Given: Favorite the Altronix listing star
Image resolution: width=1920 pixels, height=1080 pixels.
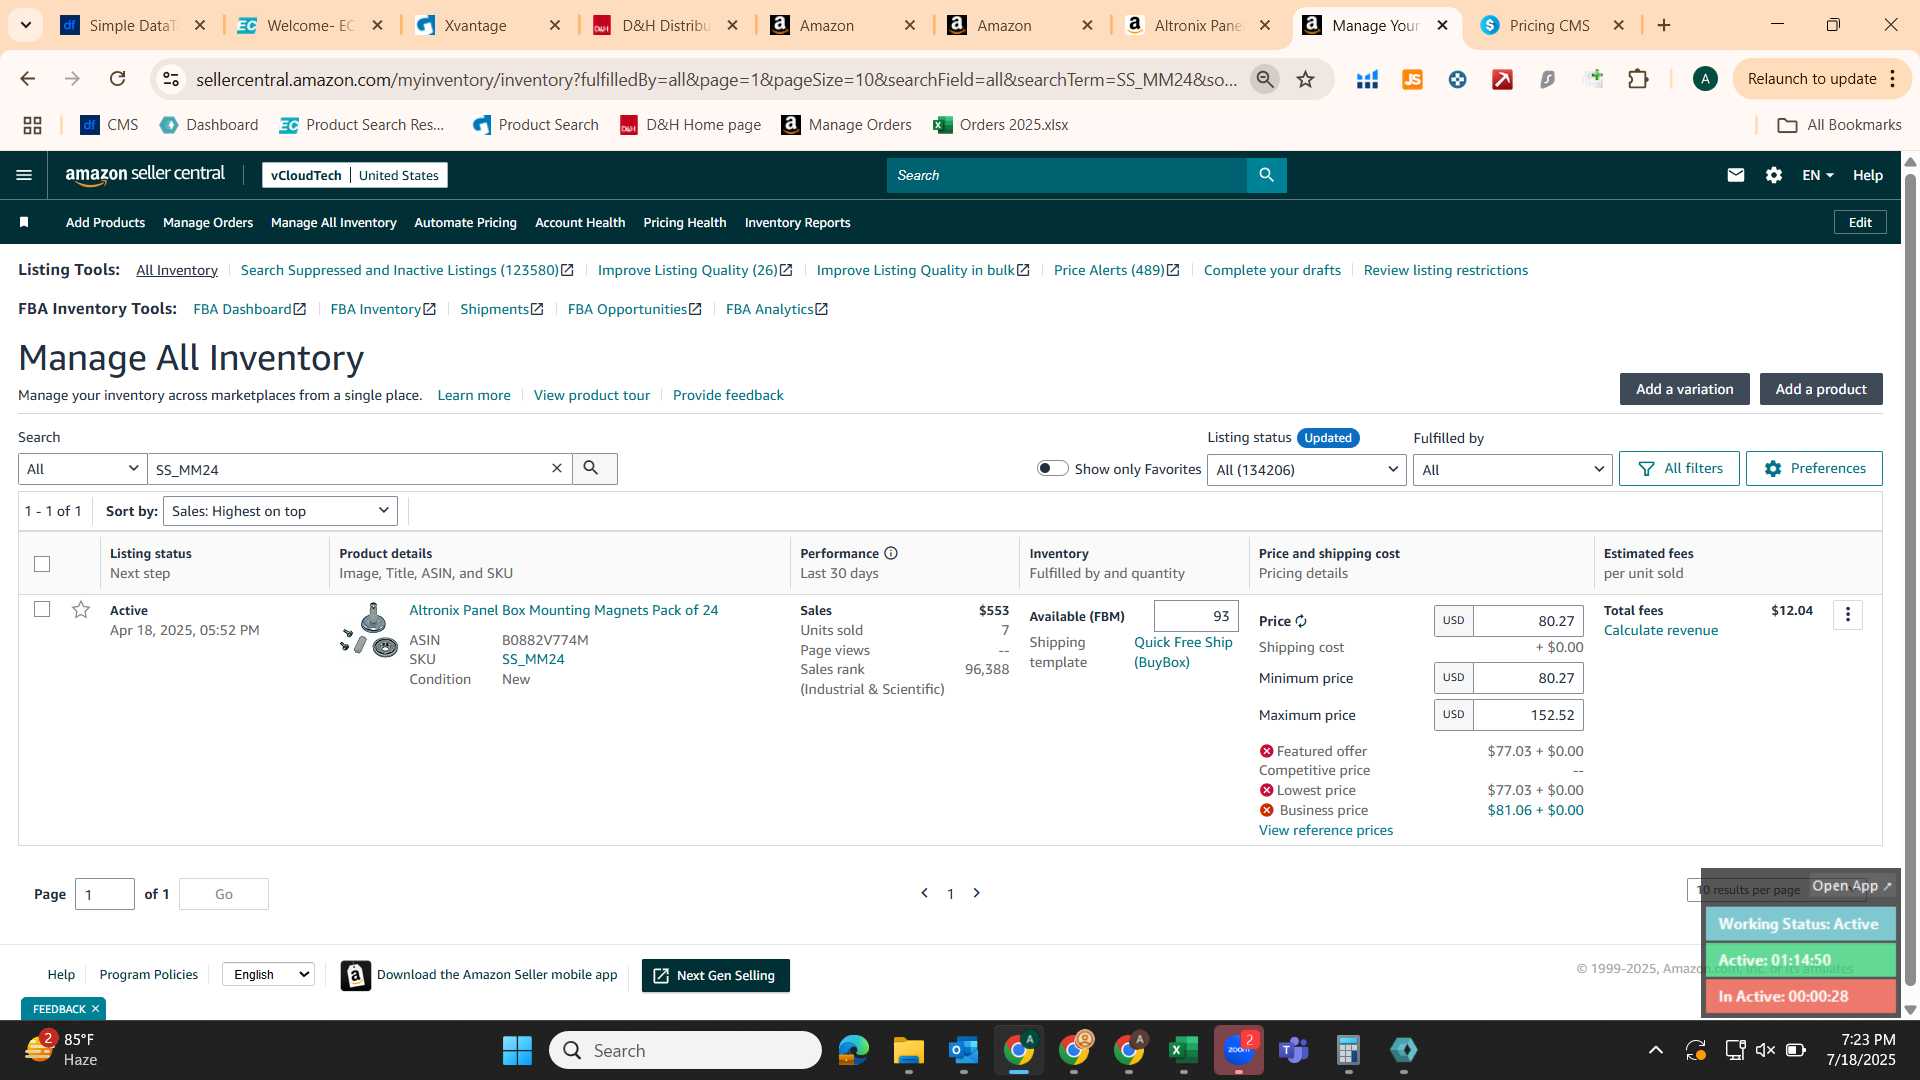Looking at the screenshot, I should (81, 609).
